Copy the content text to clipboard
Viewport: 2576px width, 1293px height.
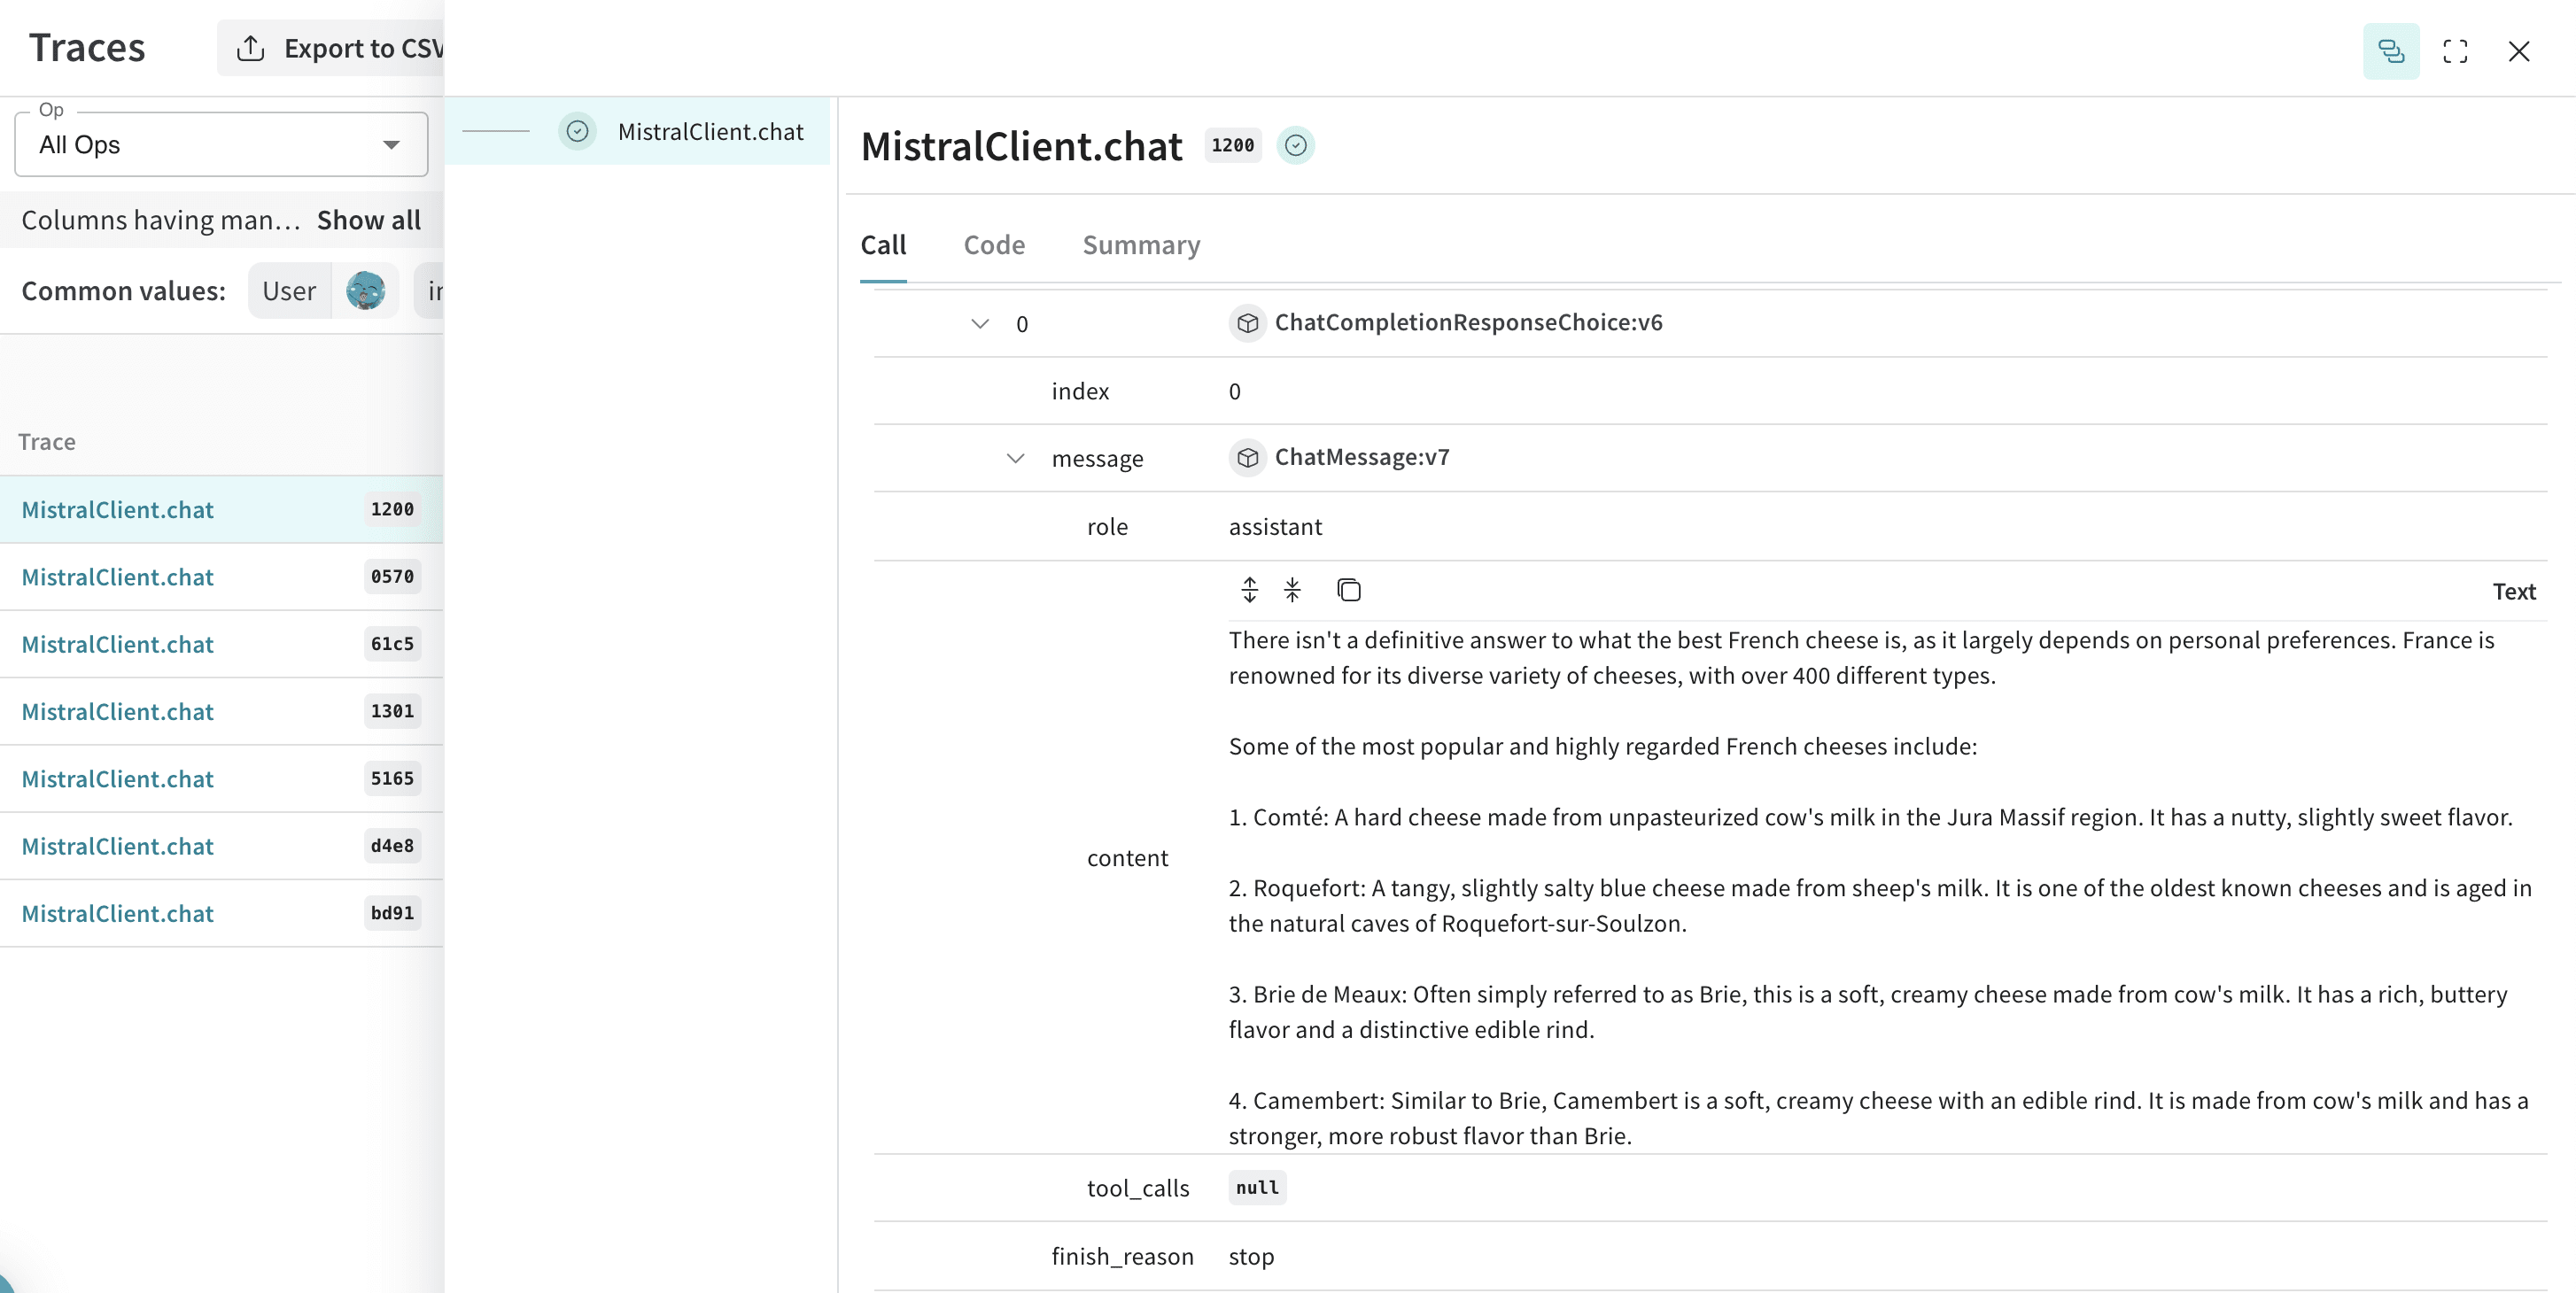coord(1349,590)
